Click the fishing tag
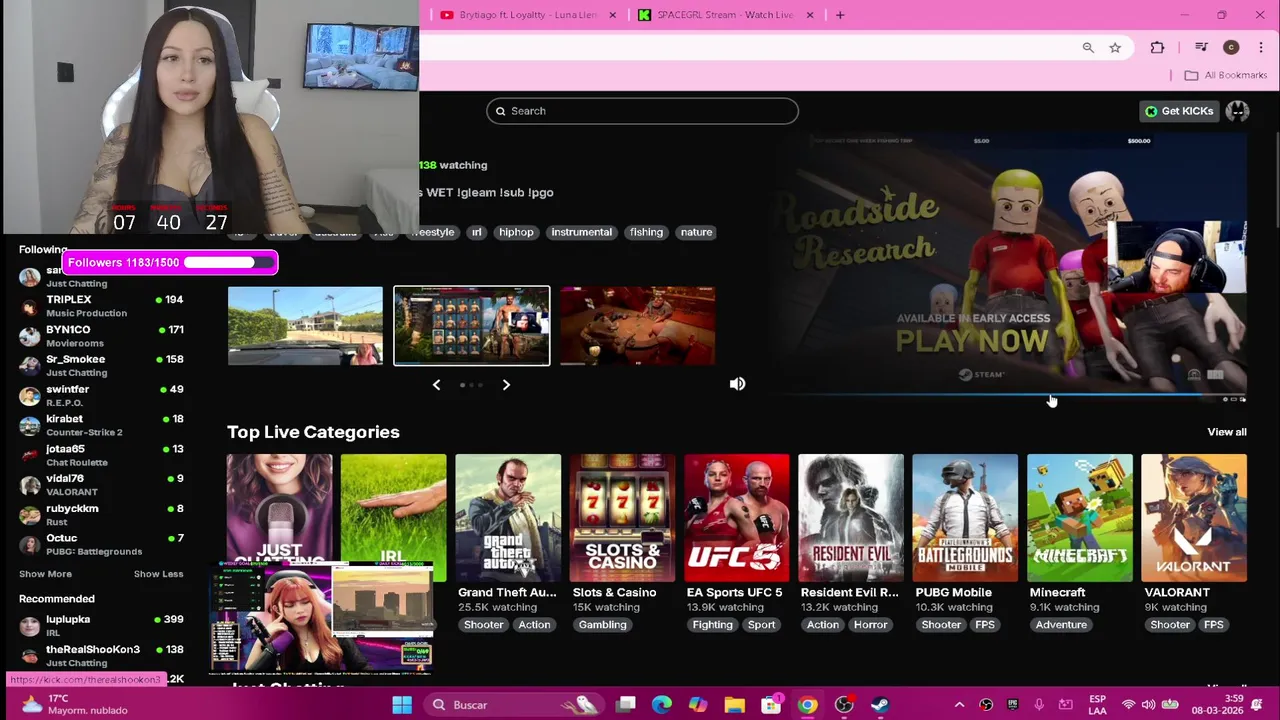This screenshot has height=720, width=1280. [x=646, y=232]
